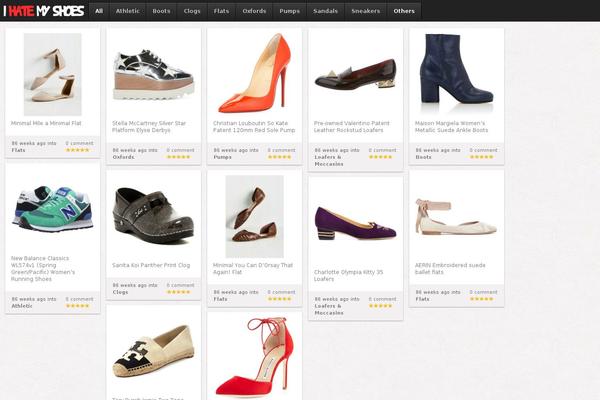Open the comment count on Minimal Mile card
This screenshot has width=600, height=400.
79,144
